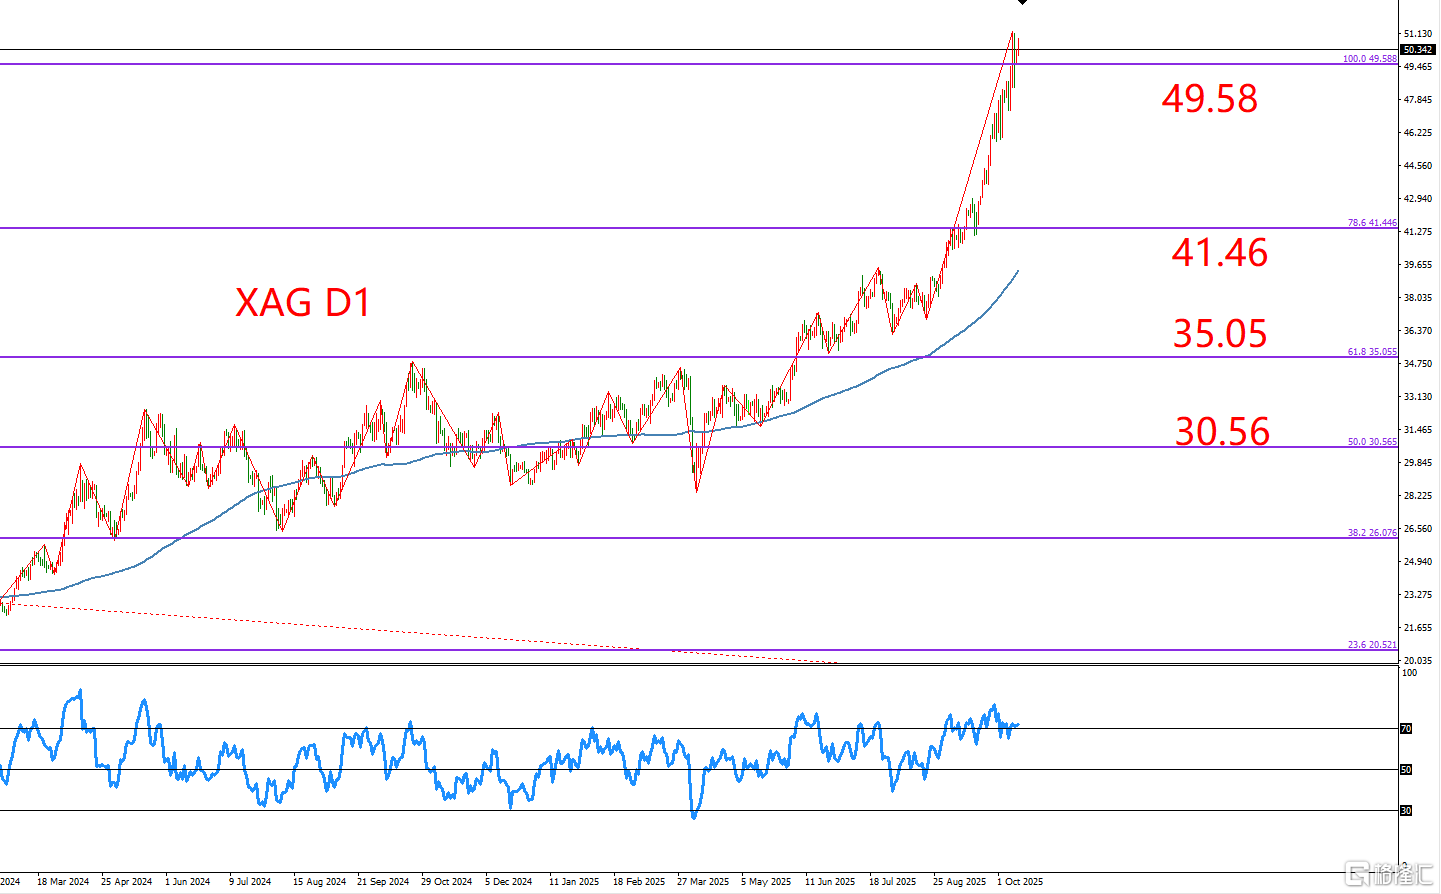This screenshot has width=1441, height=894.
Task: Click the Fibonacci 61.8 35.055 level label
Action: point(1371,352)
